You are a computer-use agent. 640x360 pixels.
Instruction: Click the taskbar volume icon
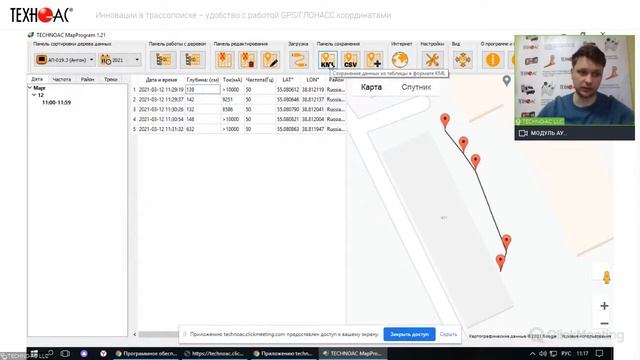543,353
